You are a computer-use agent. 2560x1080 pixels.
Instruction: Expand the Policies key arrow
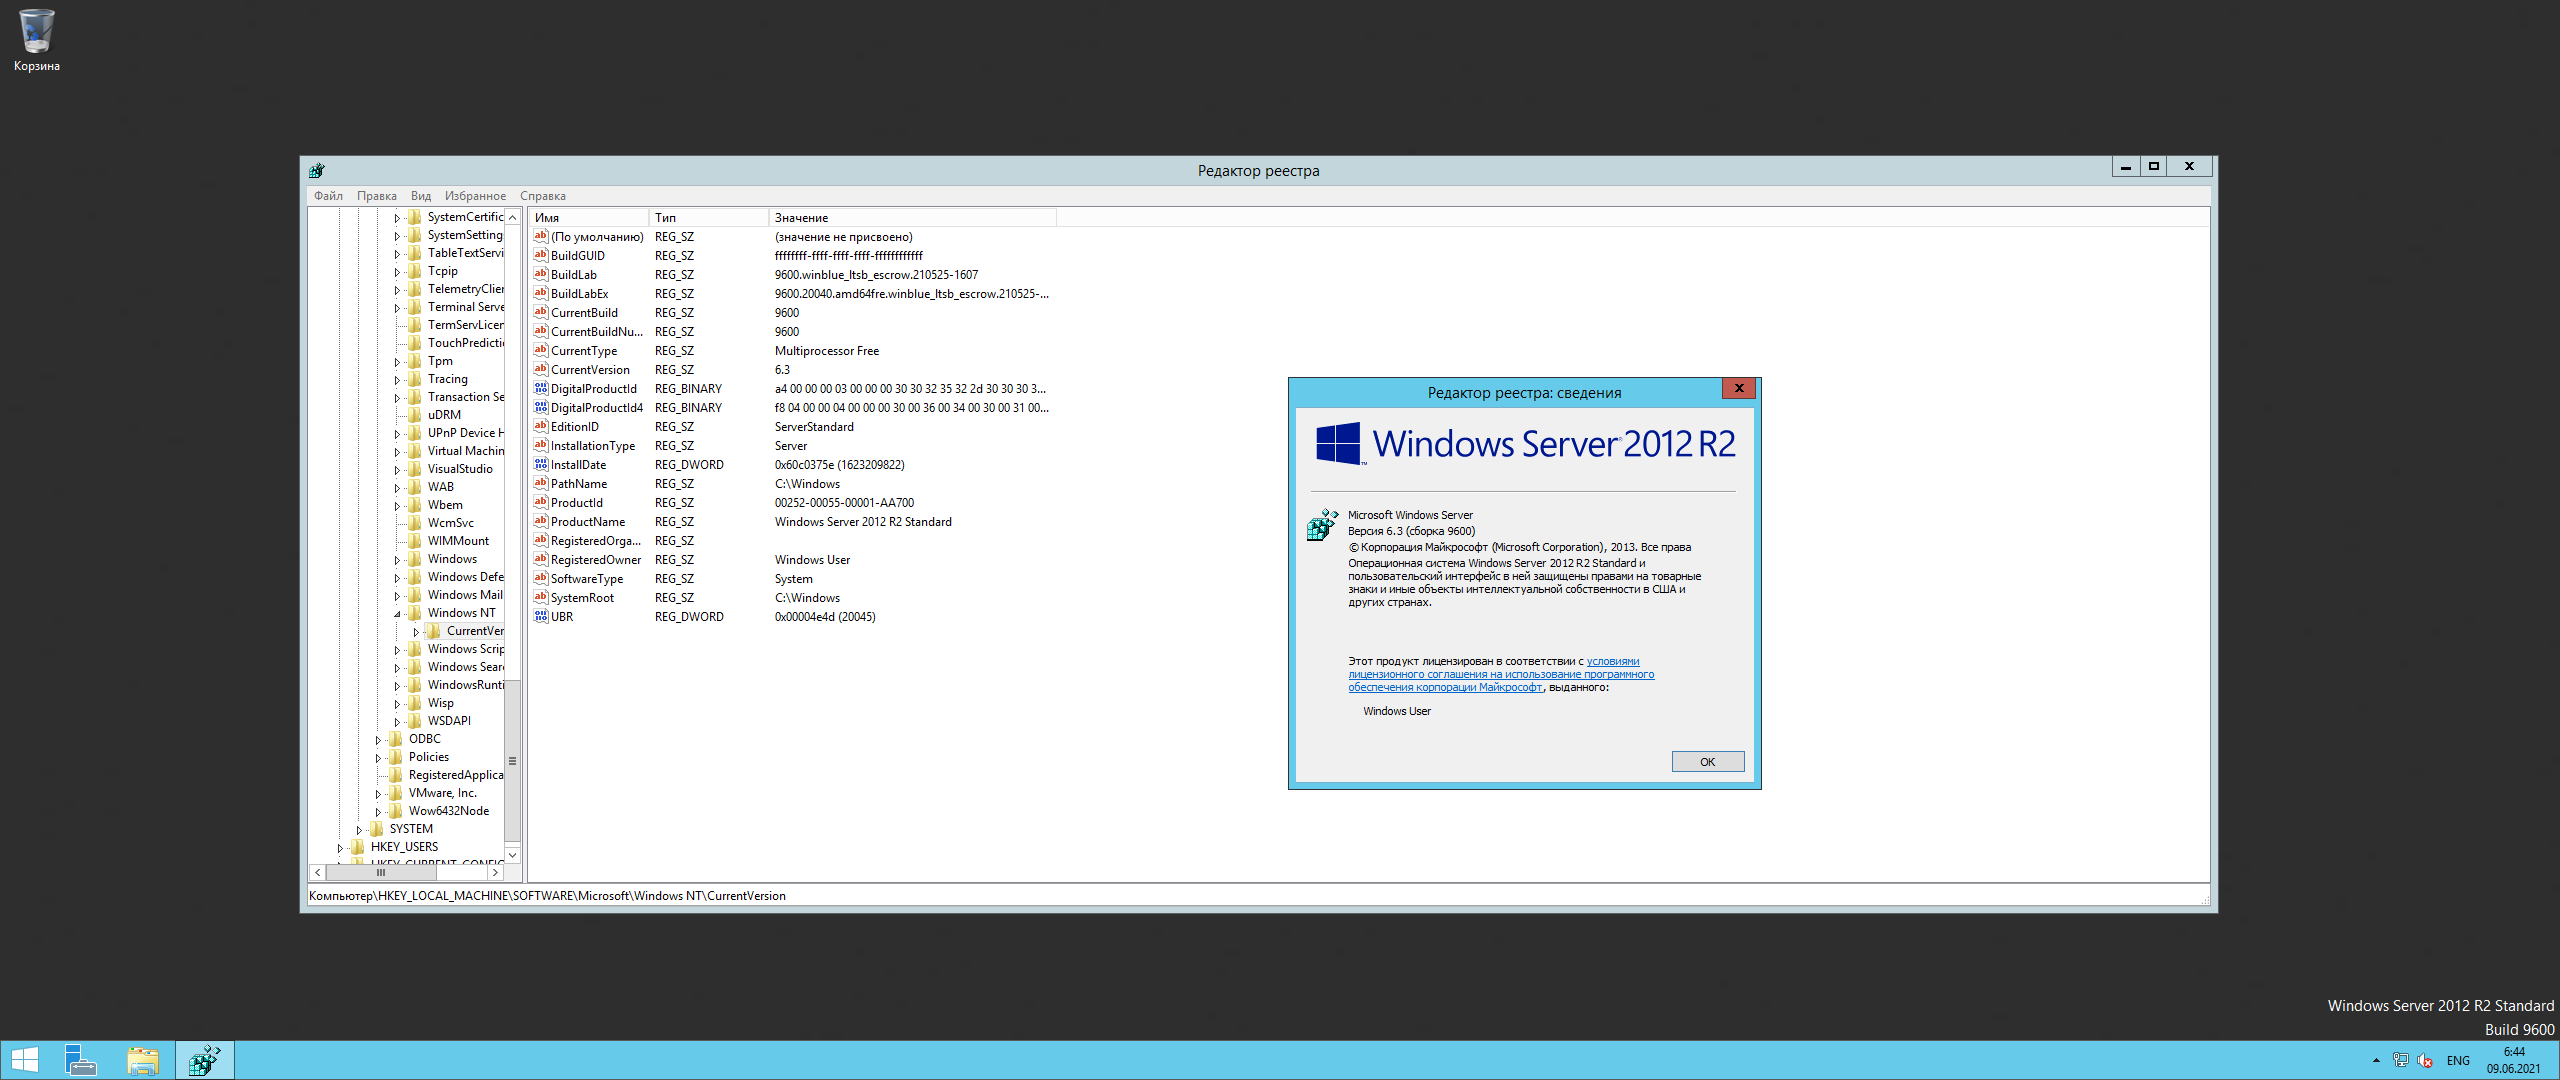pyautogui.click(x=378, y=758)
